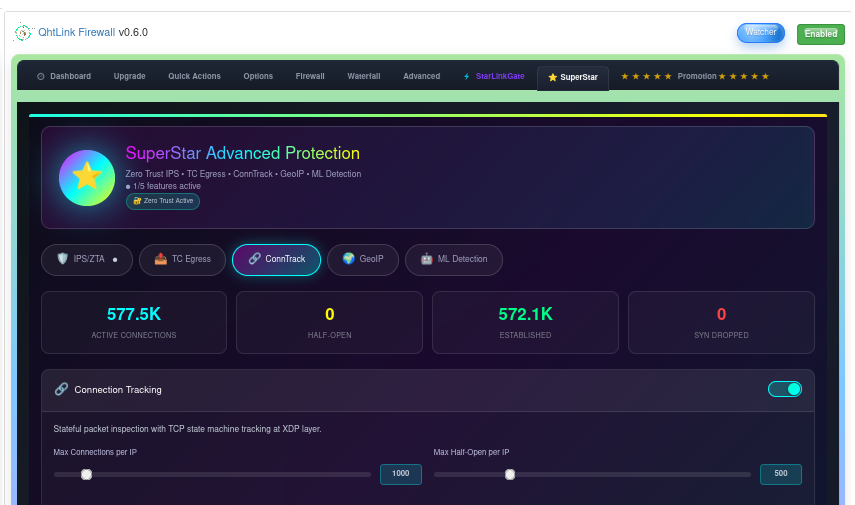Click the Max Connections value field showing 1000
The image size is (855, 505).
[x=400, y=474]
